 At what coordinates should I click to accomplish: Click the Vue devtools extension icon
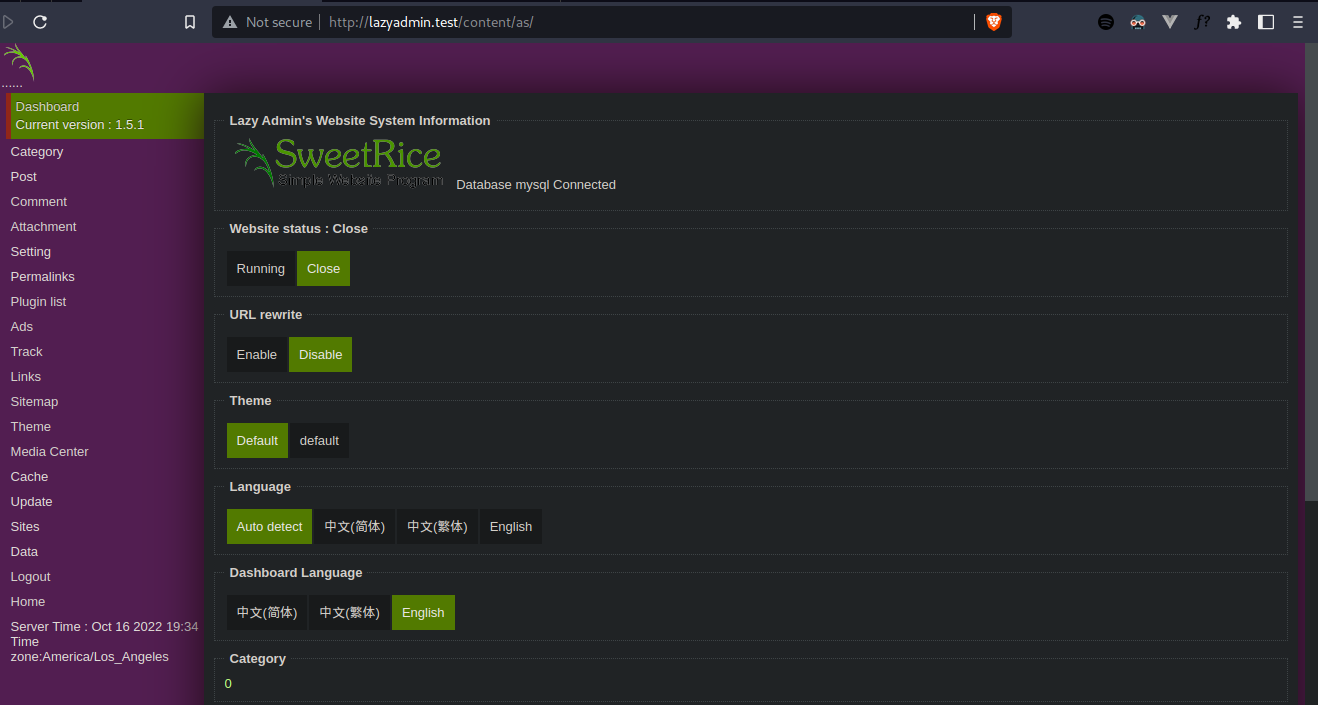coord(1169,22)
